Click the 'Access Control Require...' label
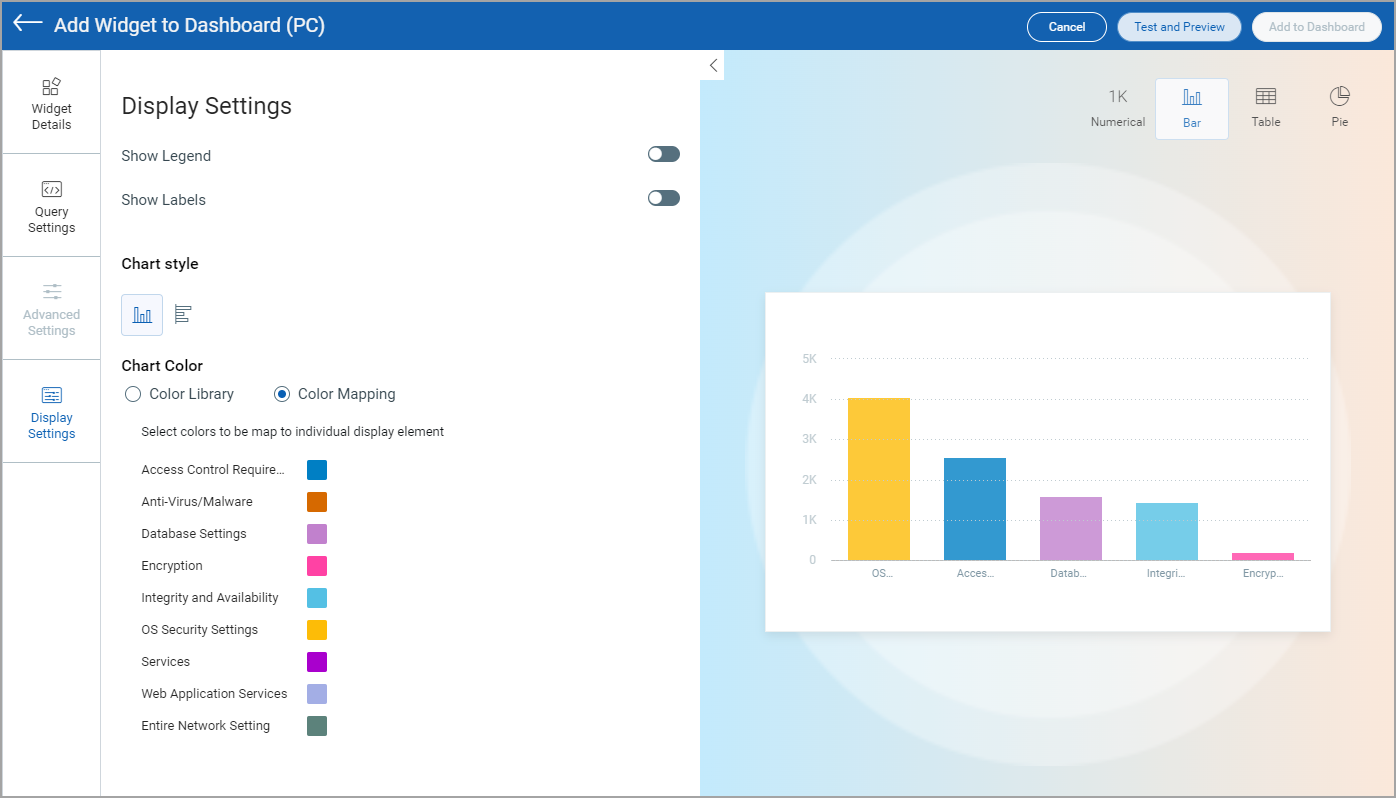The height and width of the screenshot is (798, 1396). [213, 470]
